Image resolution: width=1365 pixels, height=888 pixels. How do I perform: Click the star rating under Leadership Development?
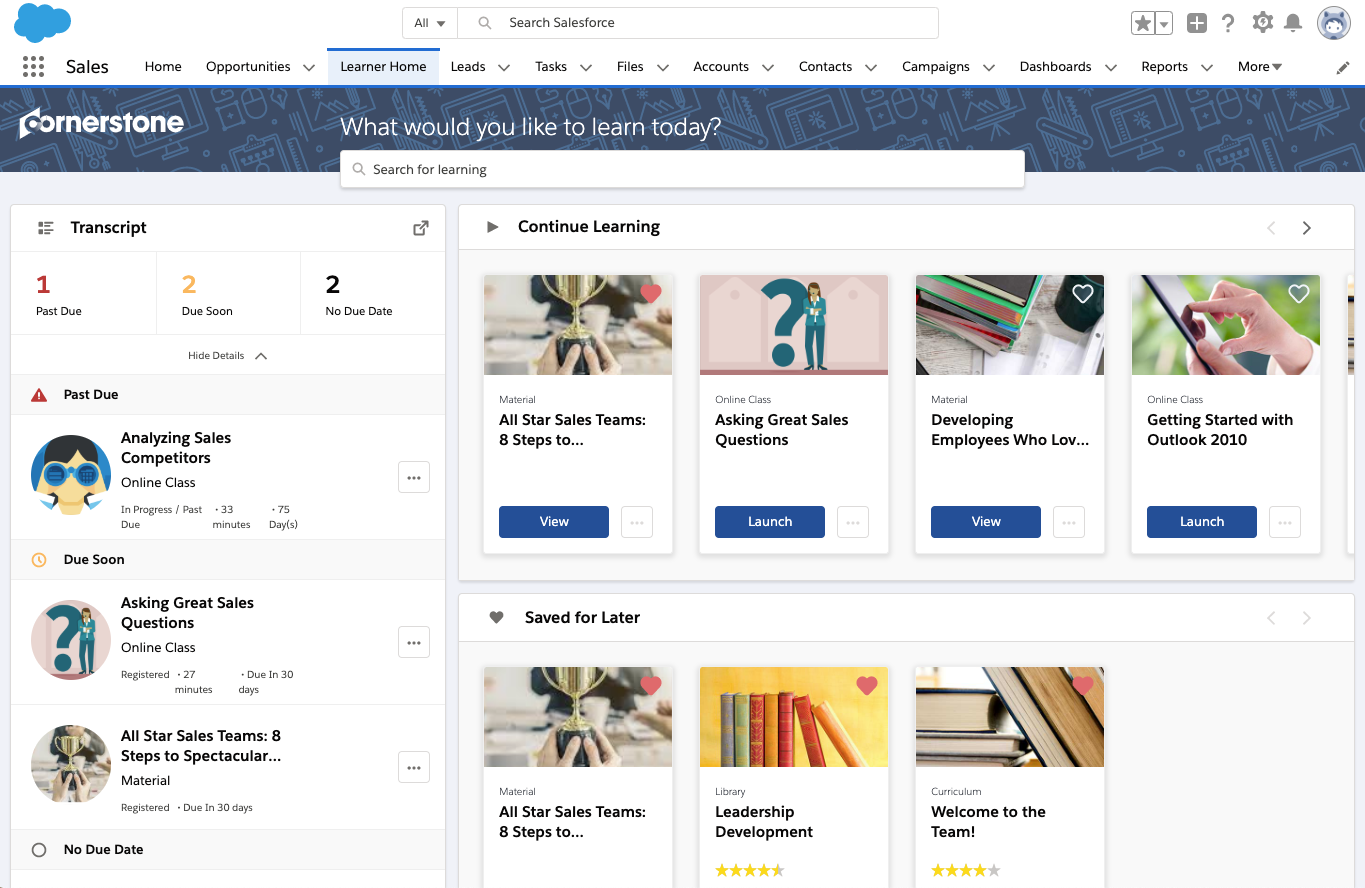[750, 870]
